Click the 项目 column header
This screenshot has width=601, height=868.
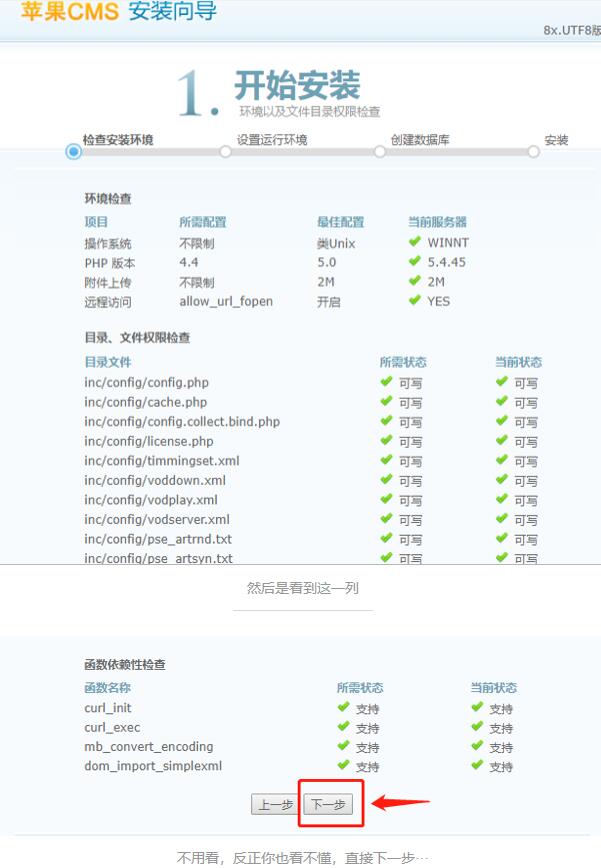coord(96,222)
